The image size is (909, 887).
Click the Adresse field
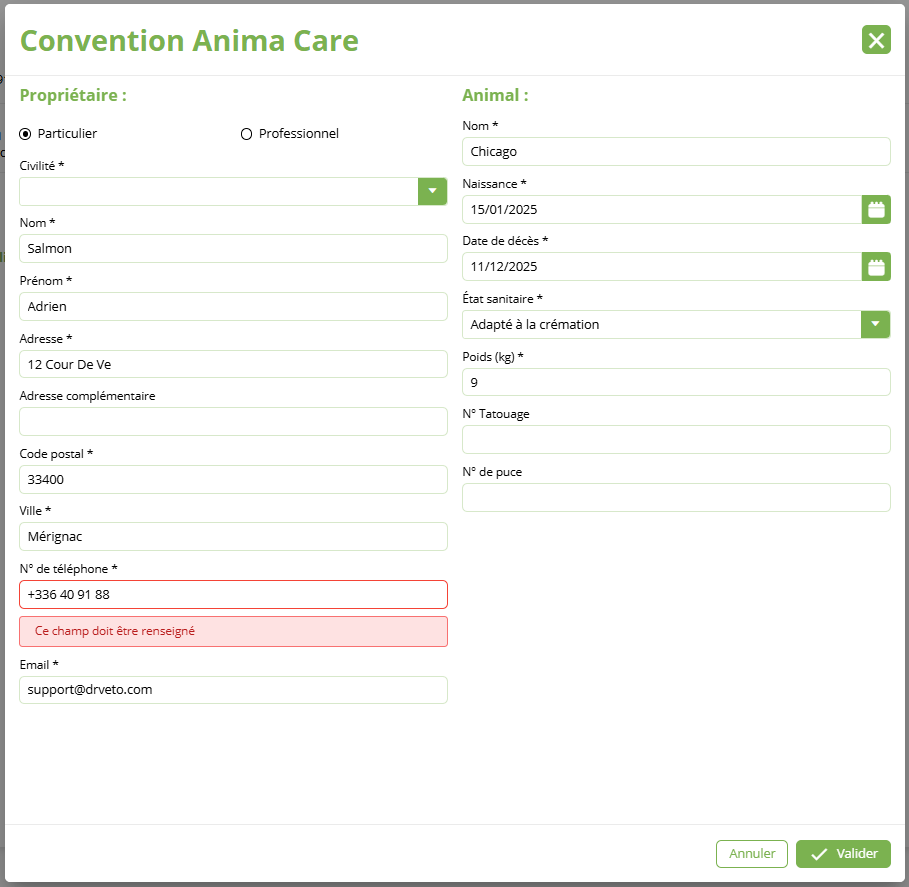(x=233, y=364)
